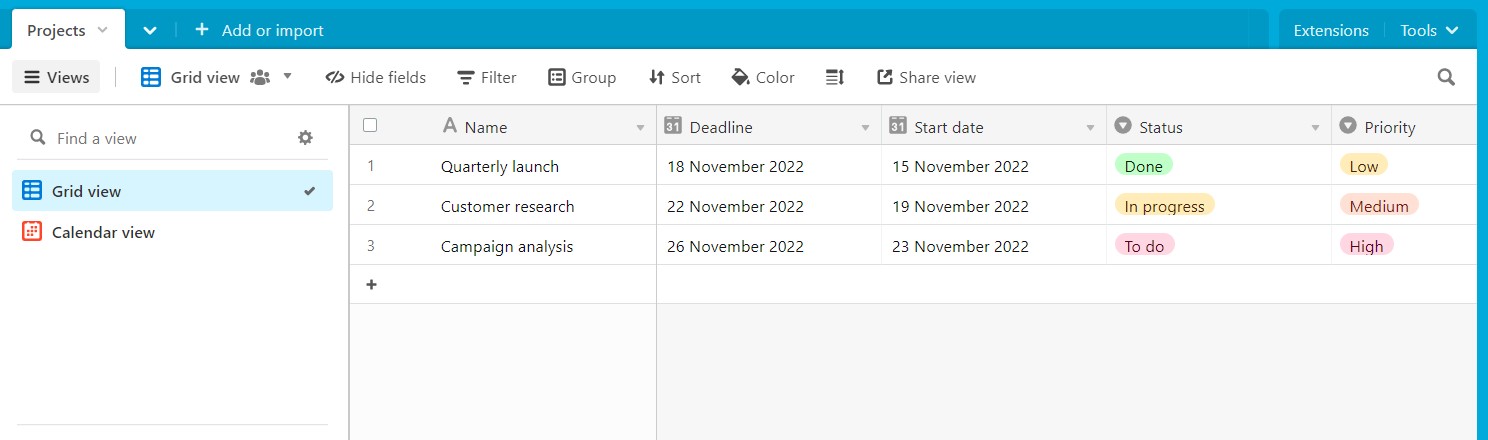Click the row height icon
This screenshot has width=1488, height=440.
(x=835, y=77)
